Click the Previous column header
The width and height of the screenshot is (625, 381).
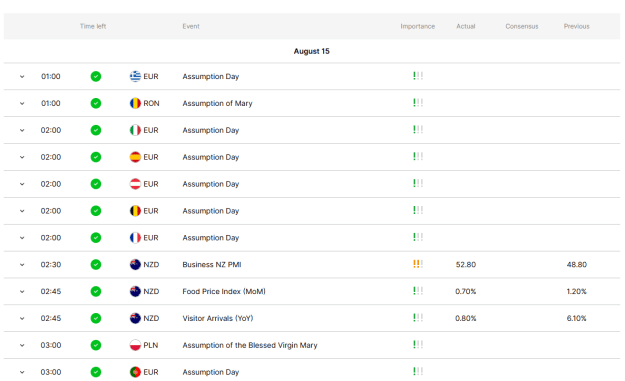point(576,26)
